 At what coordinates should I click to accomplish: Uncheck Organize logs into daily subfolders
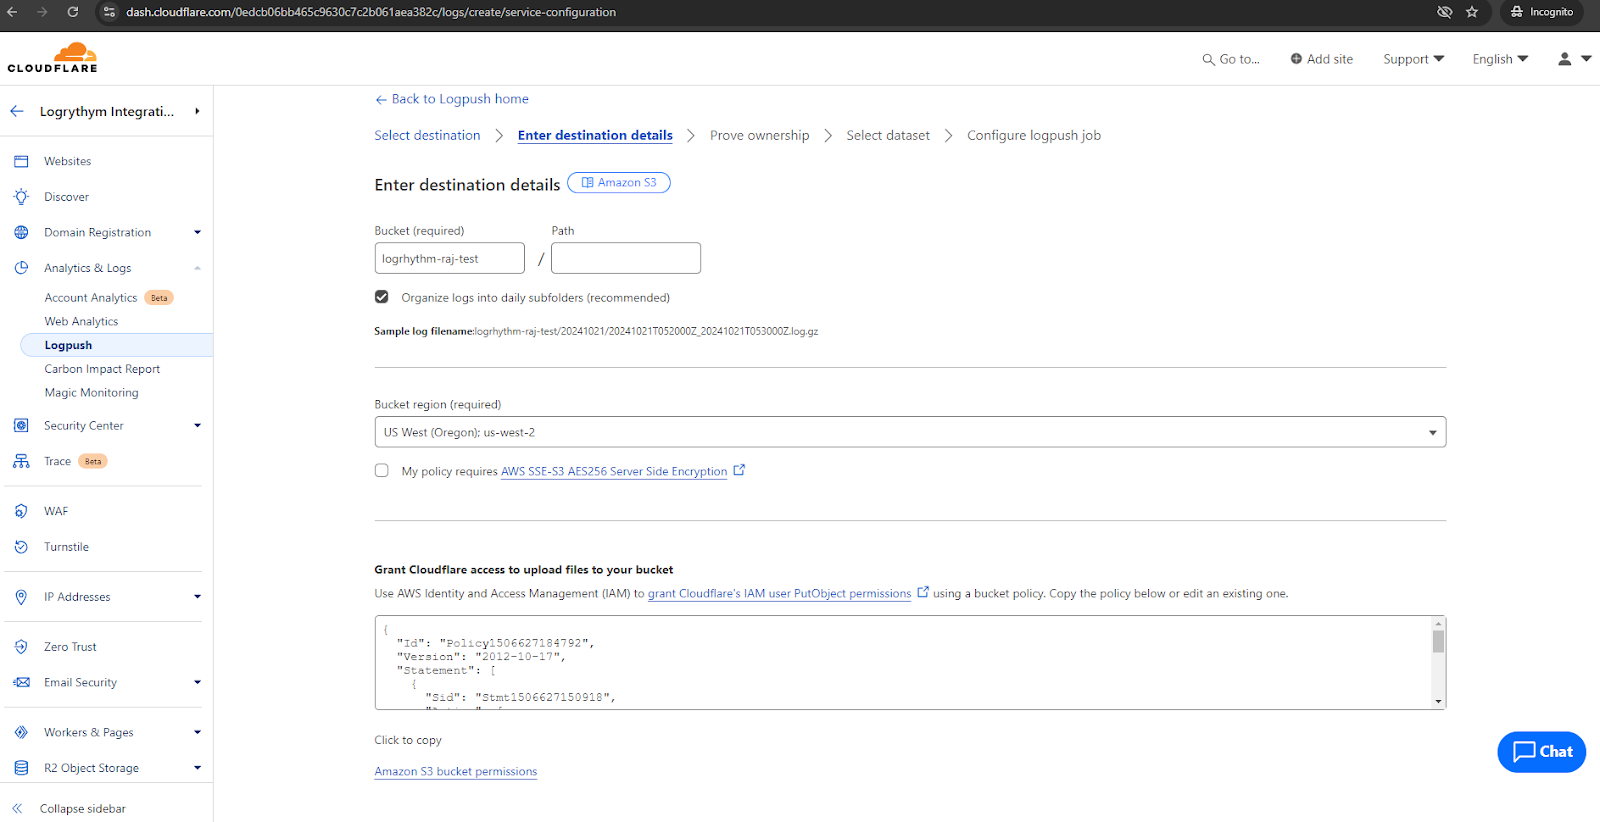382,297
